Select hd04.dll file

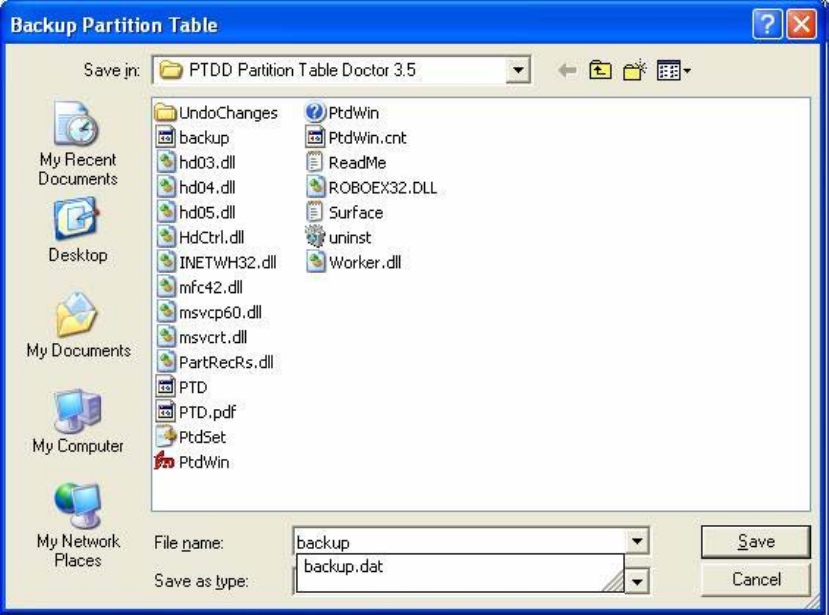[x=196, y=187]
